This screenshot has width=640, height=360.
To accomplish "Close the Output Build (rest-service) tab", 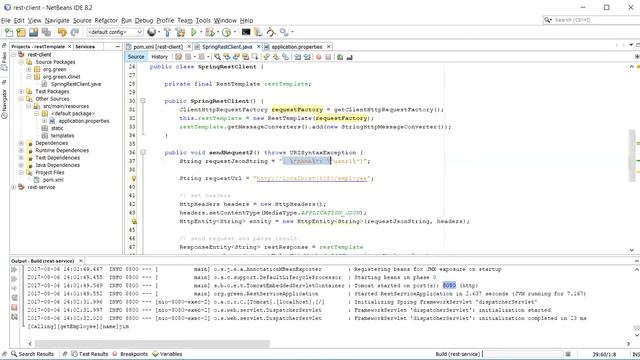I will tap(81, 260).
